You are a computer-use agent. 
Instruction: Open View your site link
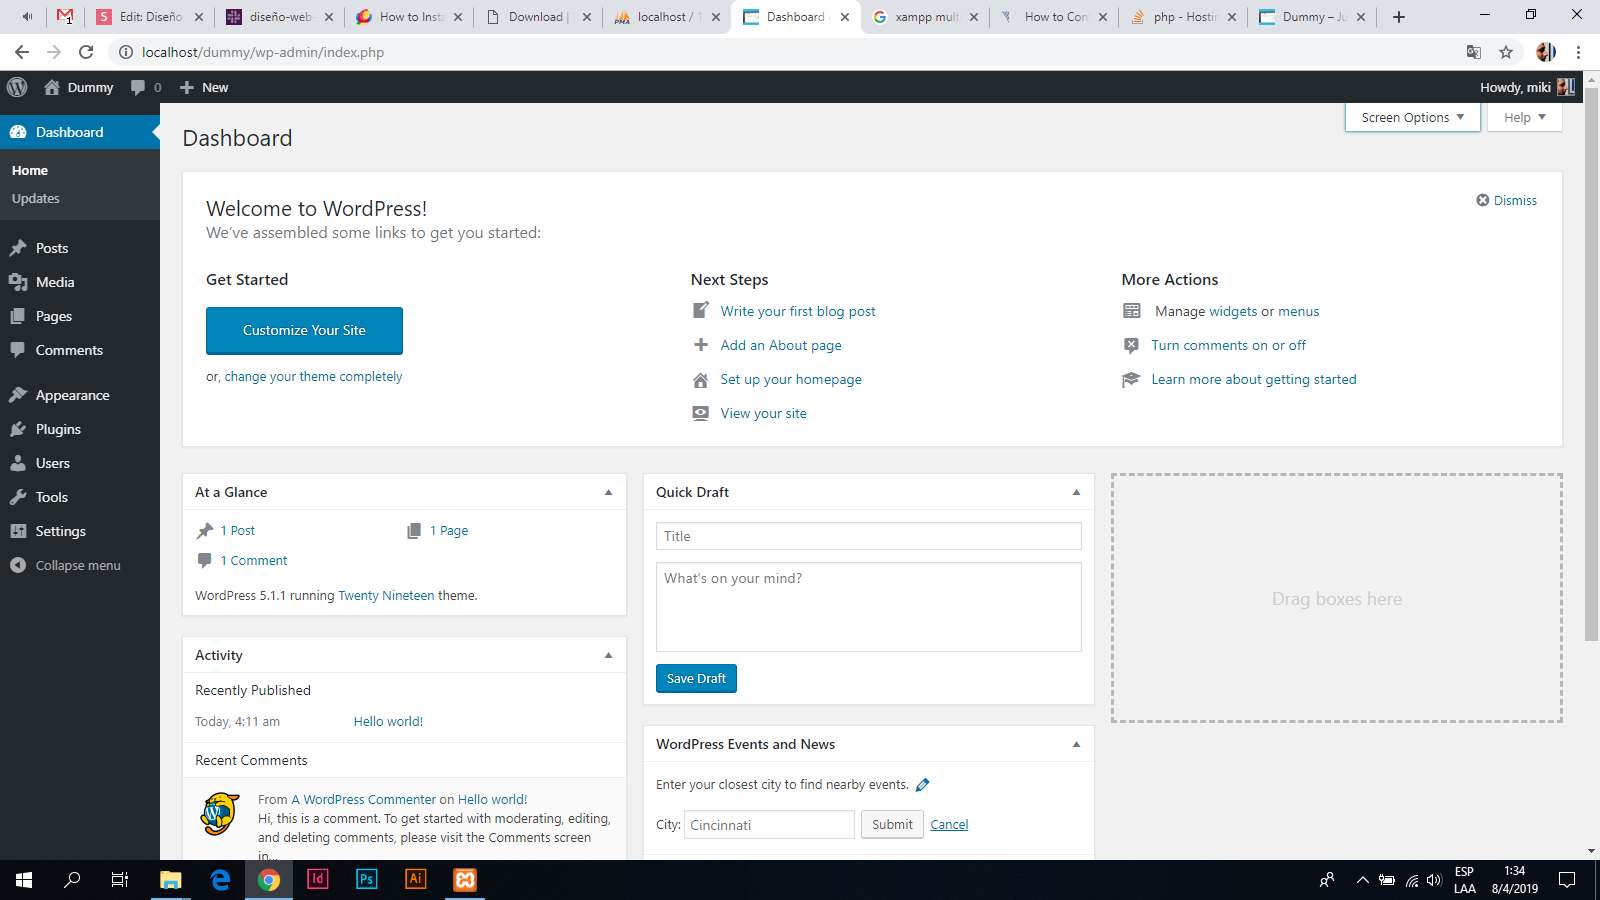click(763, 413)
